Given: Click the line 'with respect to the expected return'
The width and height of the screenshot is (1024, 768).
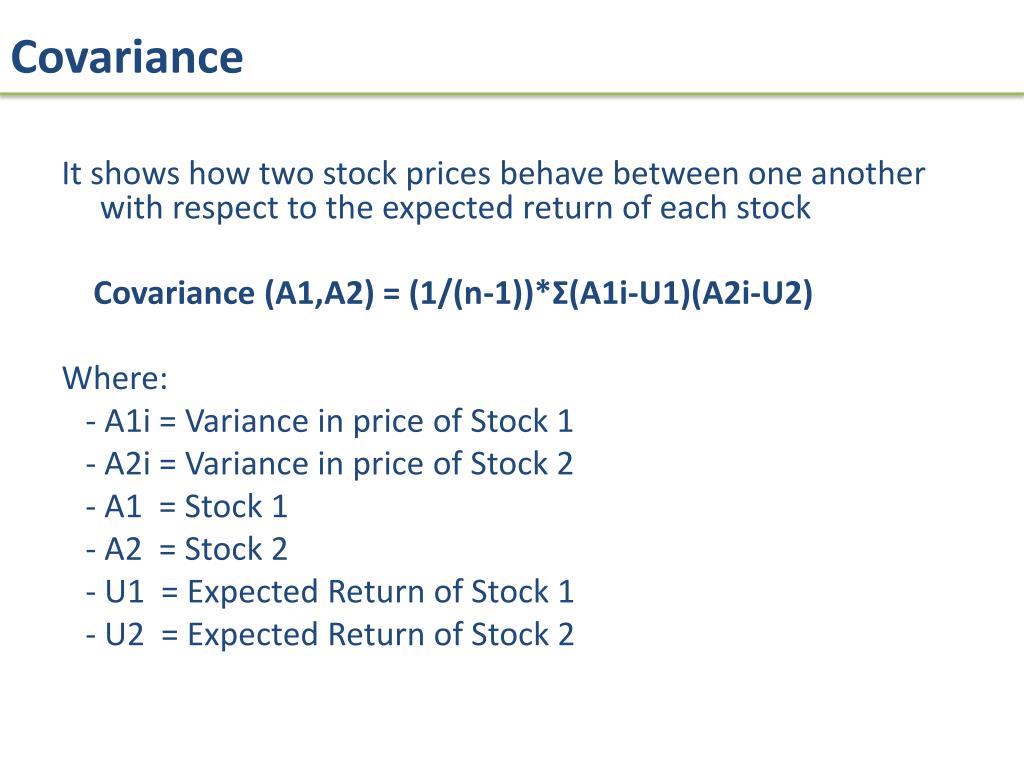Looking at the screenshot, I should [455, 208].
